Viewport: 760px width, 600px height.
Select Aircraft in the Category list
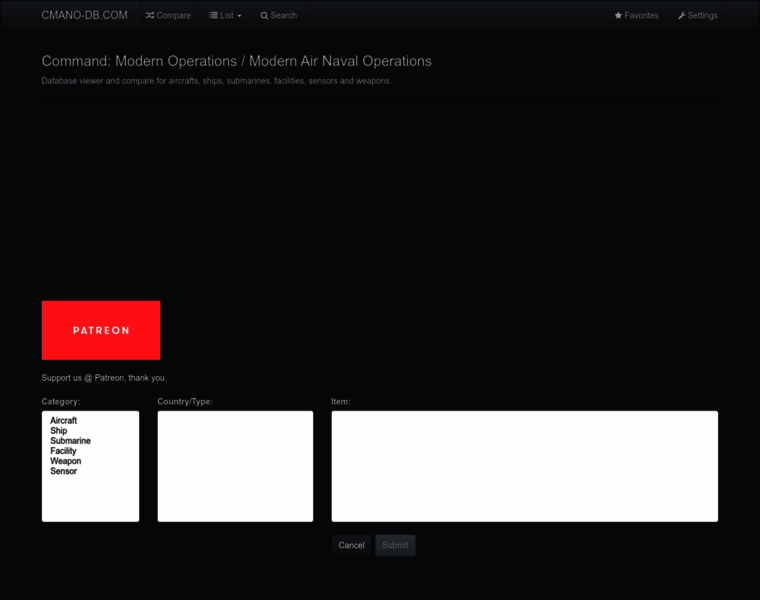(x=64, y=421)
